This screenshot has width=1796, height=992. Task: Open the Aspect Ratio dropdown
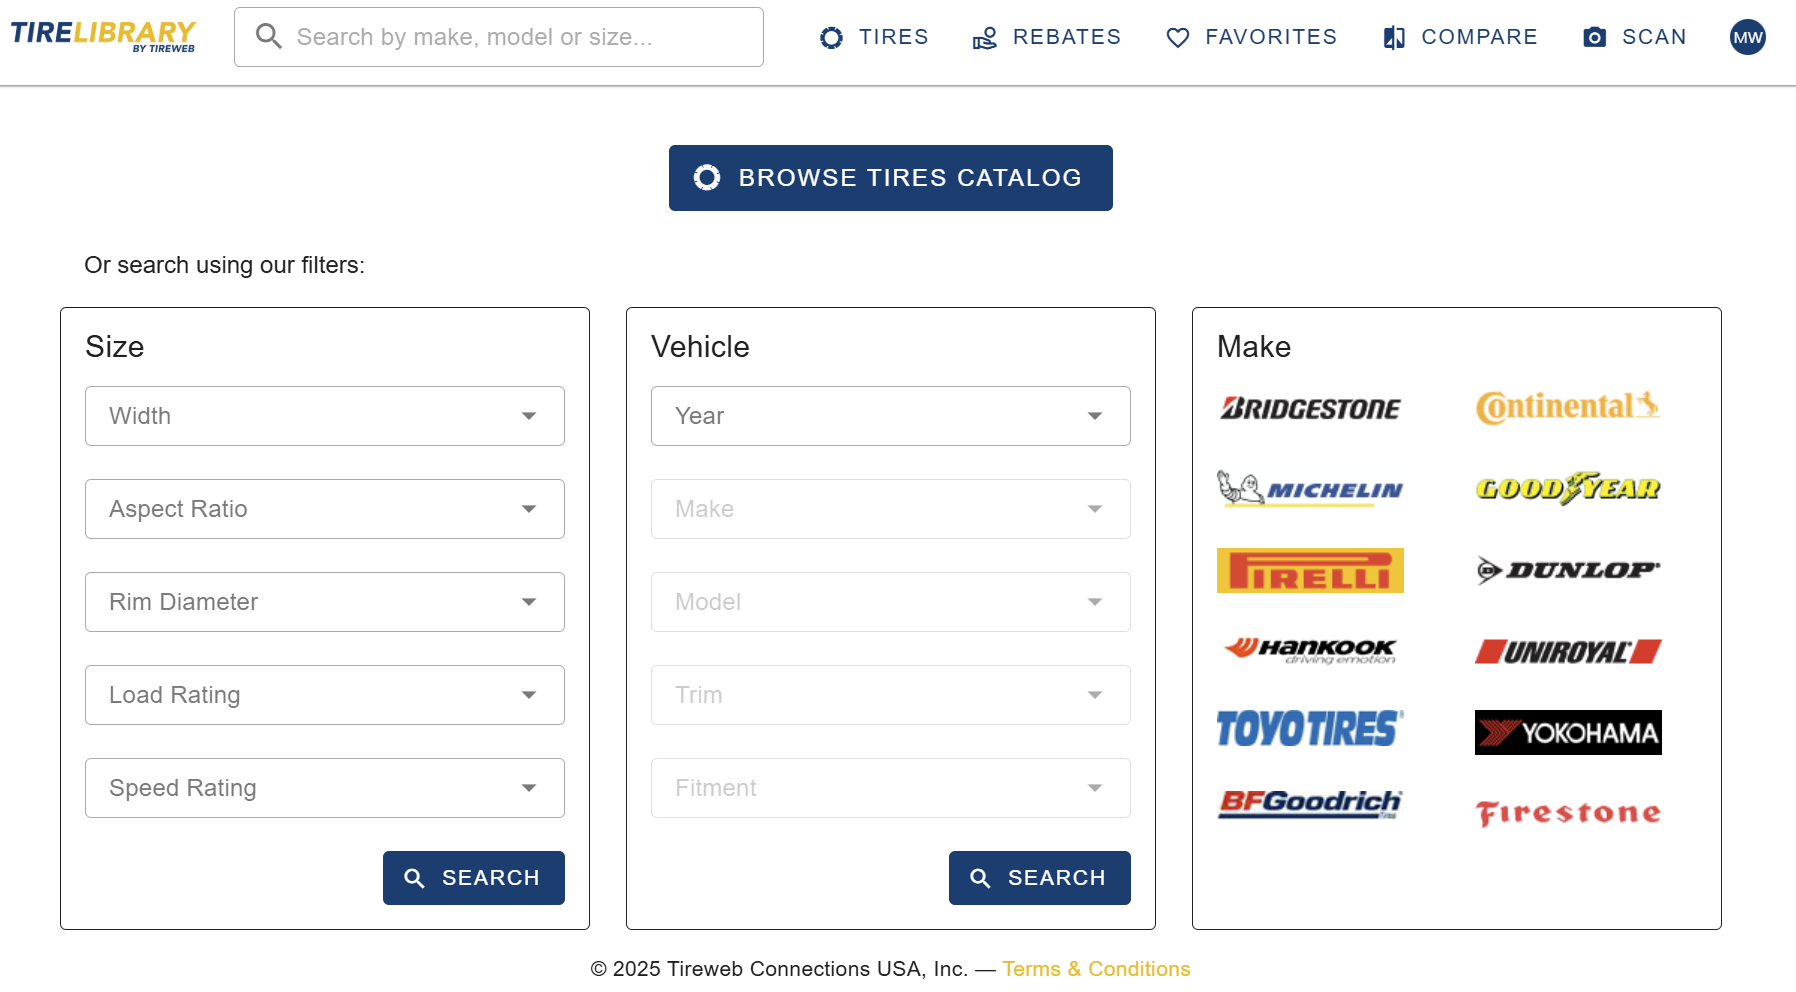(325, 509)
